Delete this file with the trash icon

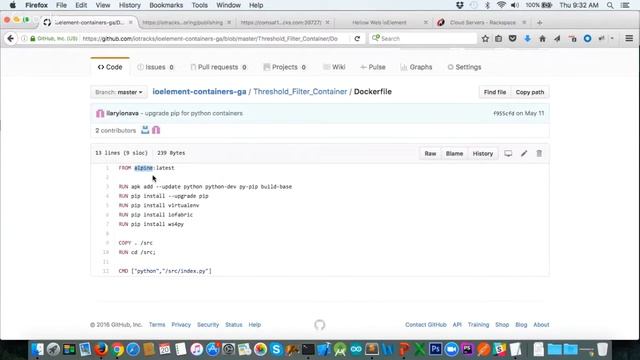pyautogui.click(x=539, y=153)
